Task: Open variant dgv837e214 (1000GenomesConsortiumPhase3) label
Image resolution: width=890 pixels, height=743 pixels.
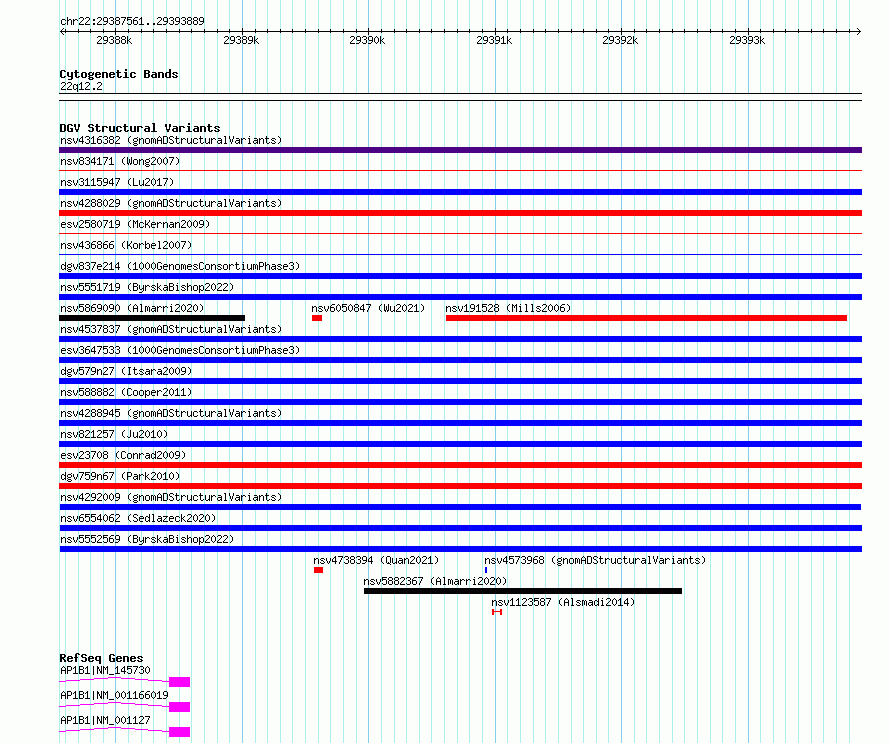Action: click(180, 266)
